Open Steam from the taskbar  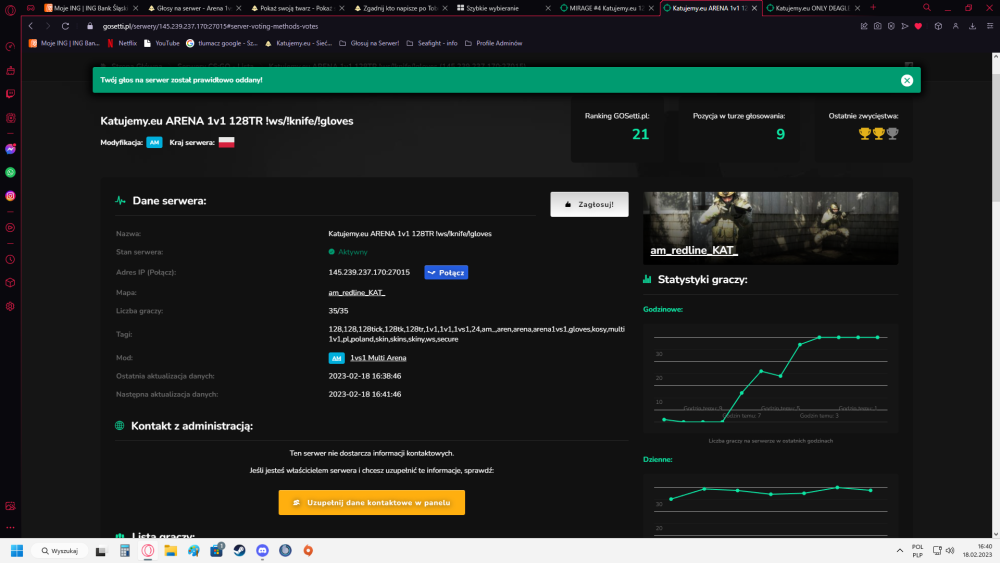pyautogui.click(x=239, y=551)
